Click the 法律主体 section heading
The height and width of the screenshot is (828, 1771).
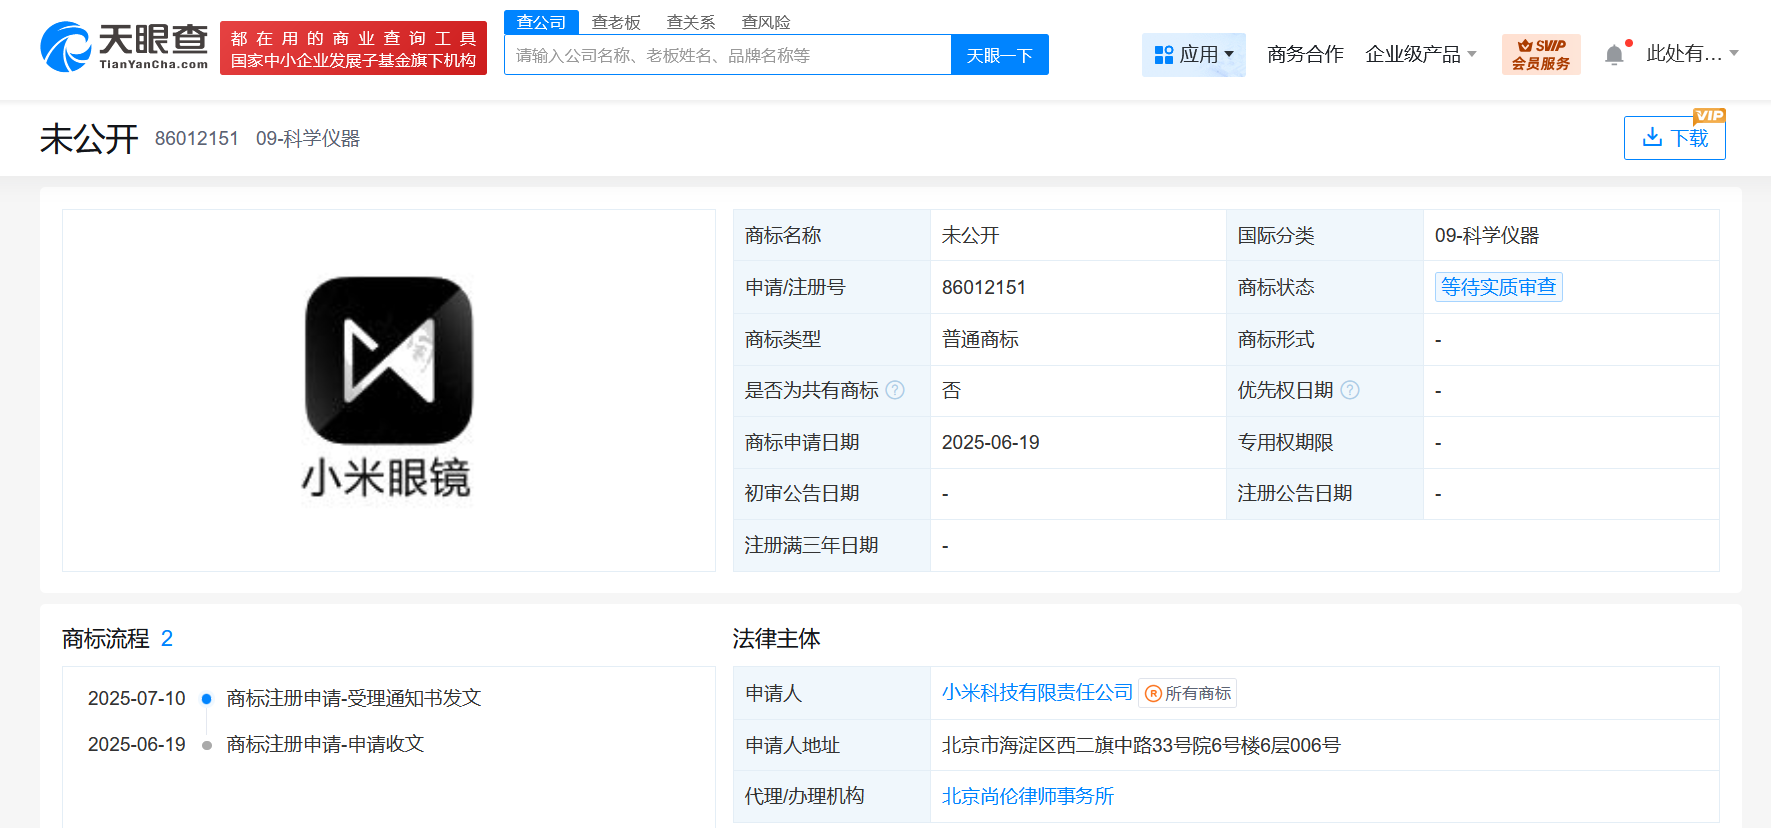(776, 639)
